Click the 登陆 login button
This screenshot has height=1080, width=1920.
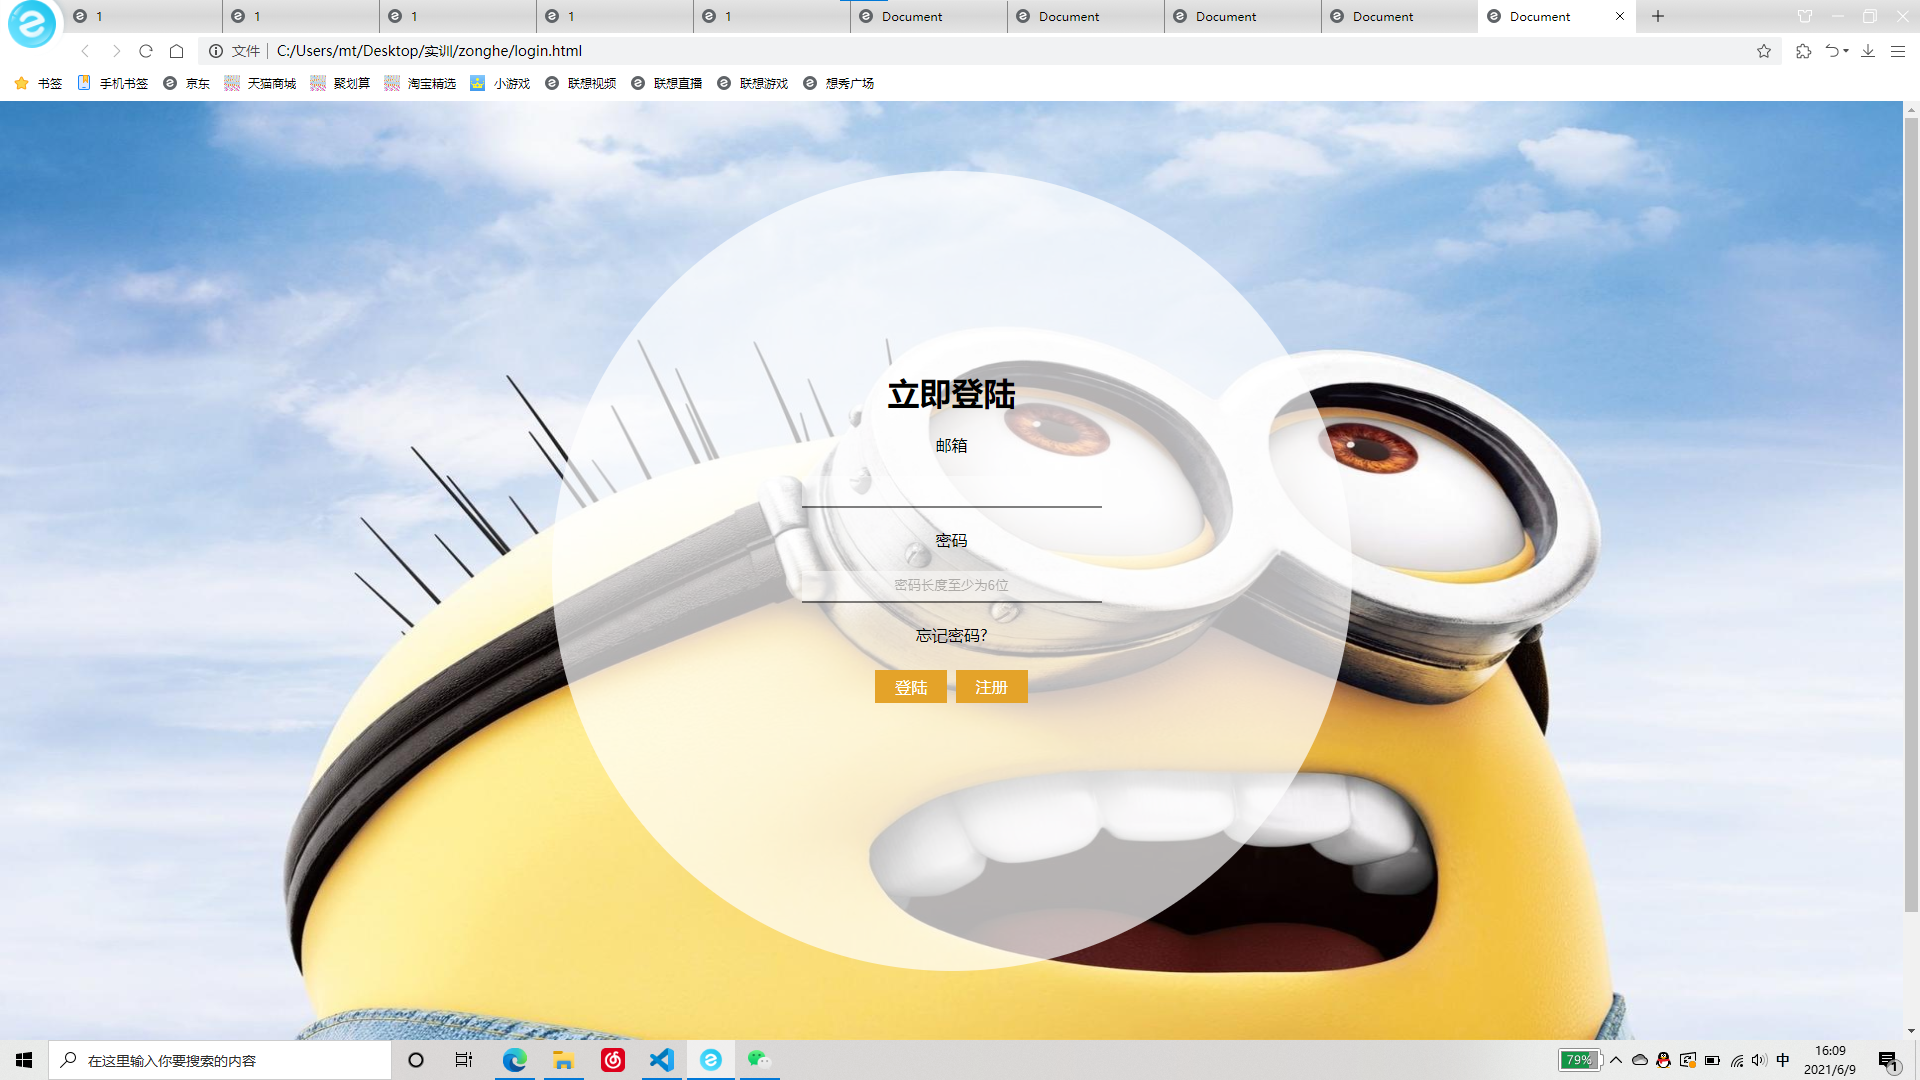point(910,687)
